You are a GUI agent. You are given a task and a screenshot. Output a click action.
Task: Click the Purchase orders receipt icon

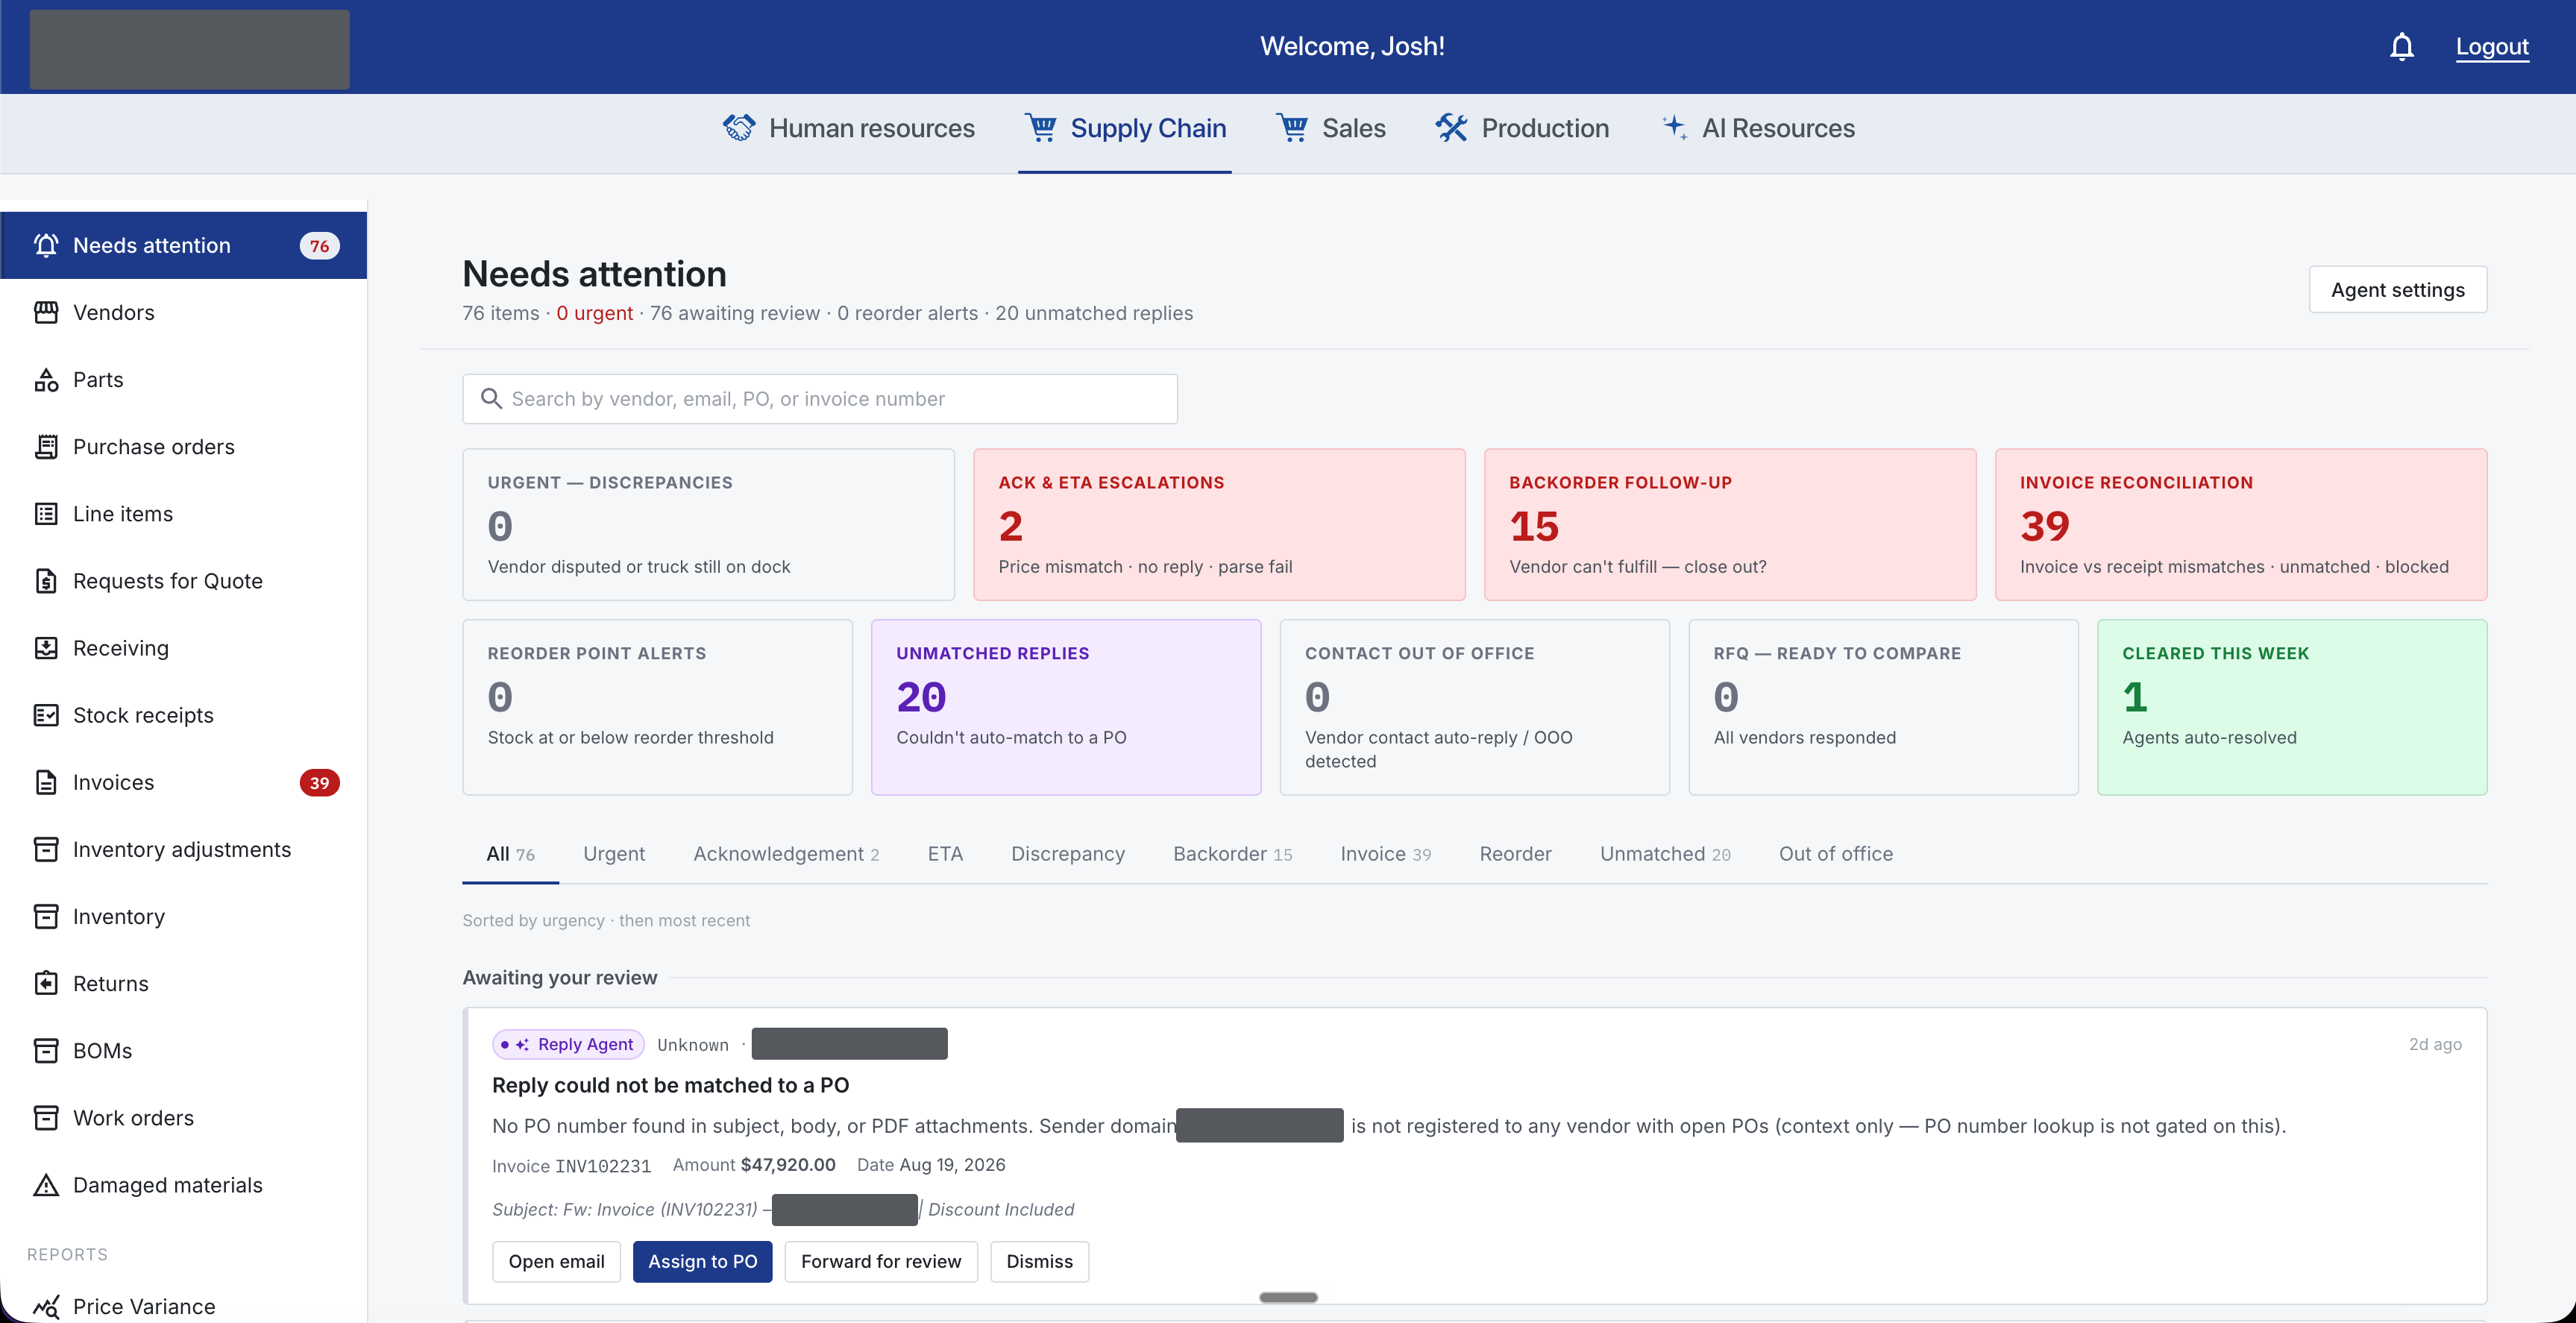click(x=46, y=447)
